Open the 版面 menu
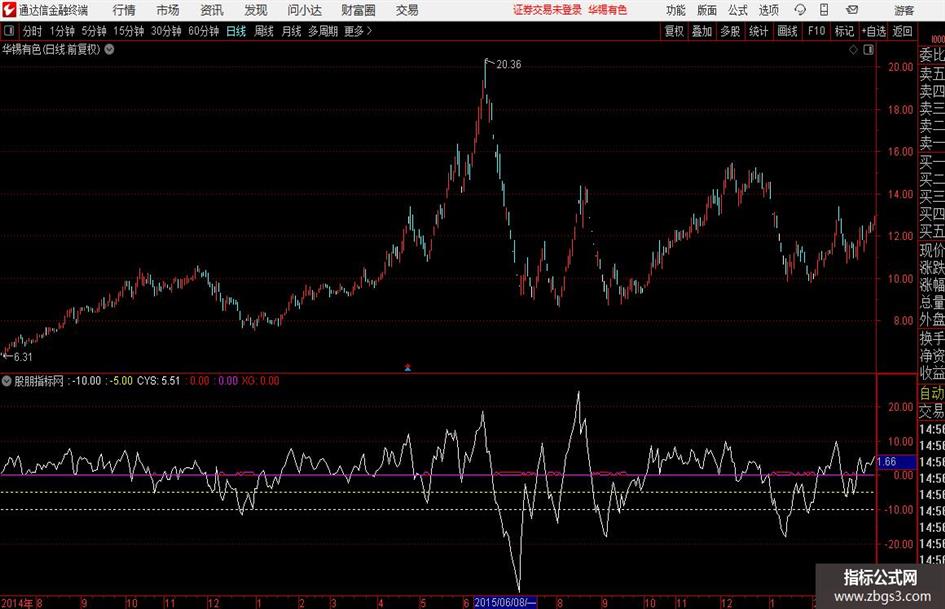 point(707,10)
